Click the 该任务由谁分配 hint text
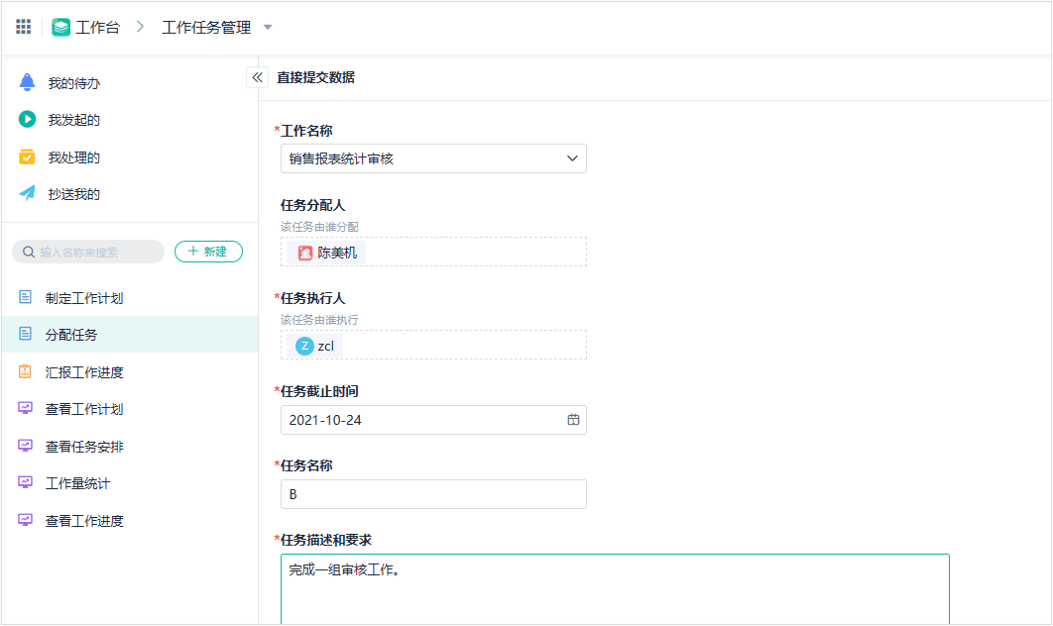 (320, 227)
